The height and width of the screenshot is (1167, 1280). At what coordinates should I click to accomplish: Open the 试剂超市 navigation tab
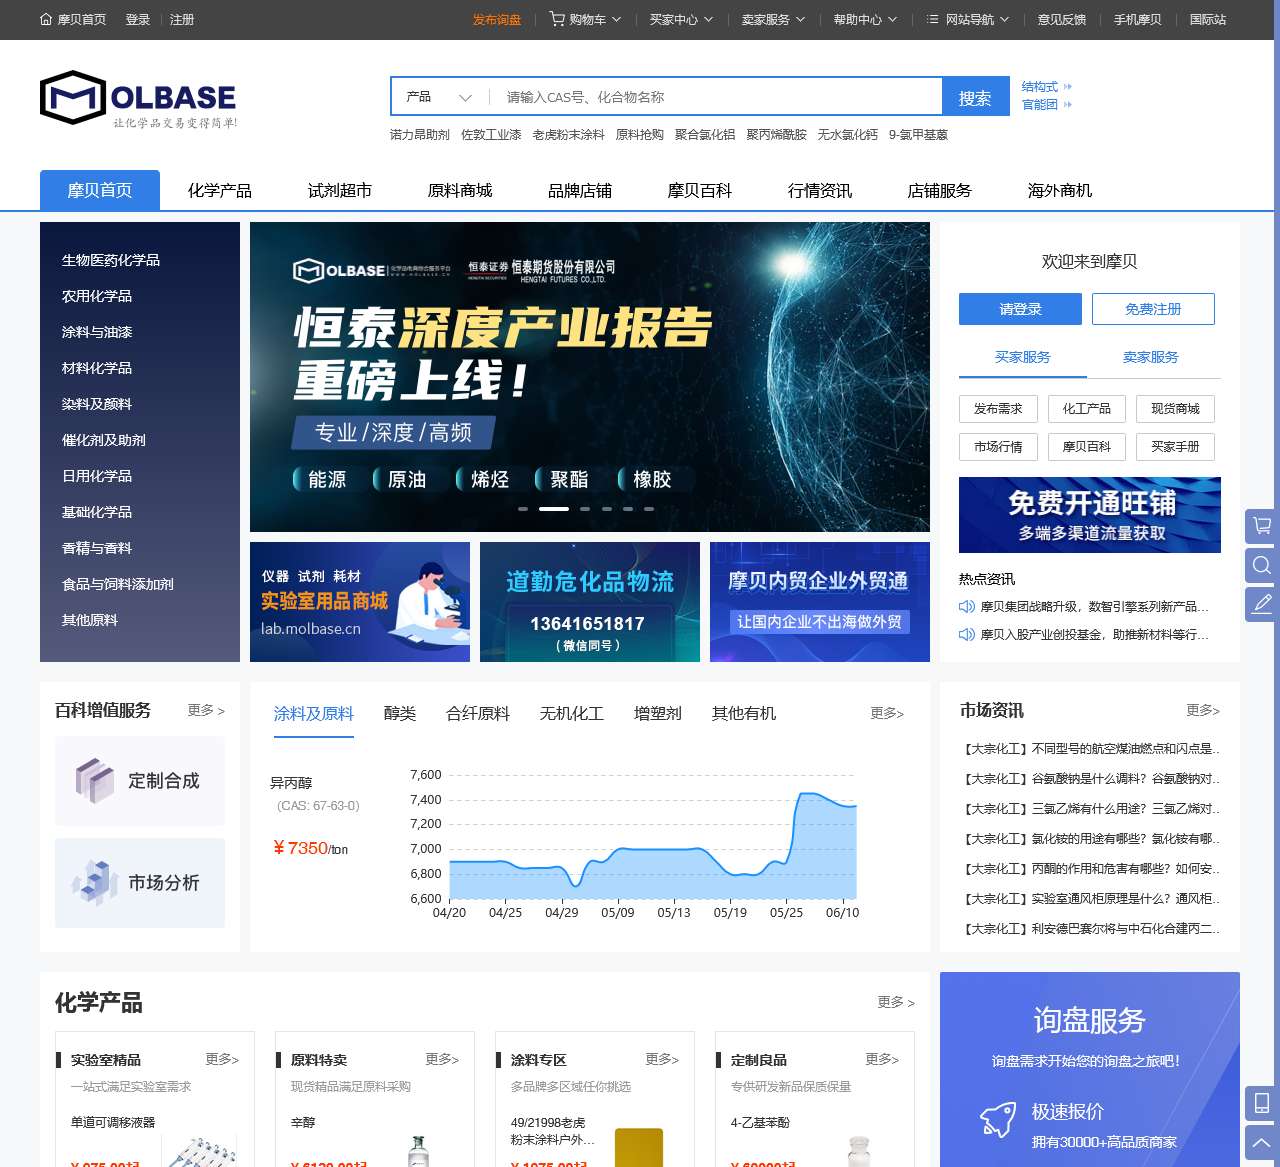[x=340, y=190]
